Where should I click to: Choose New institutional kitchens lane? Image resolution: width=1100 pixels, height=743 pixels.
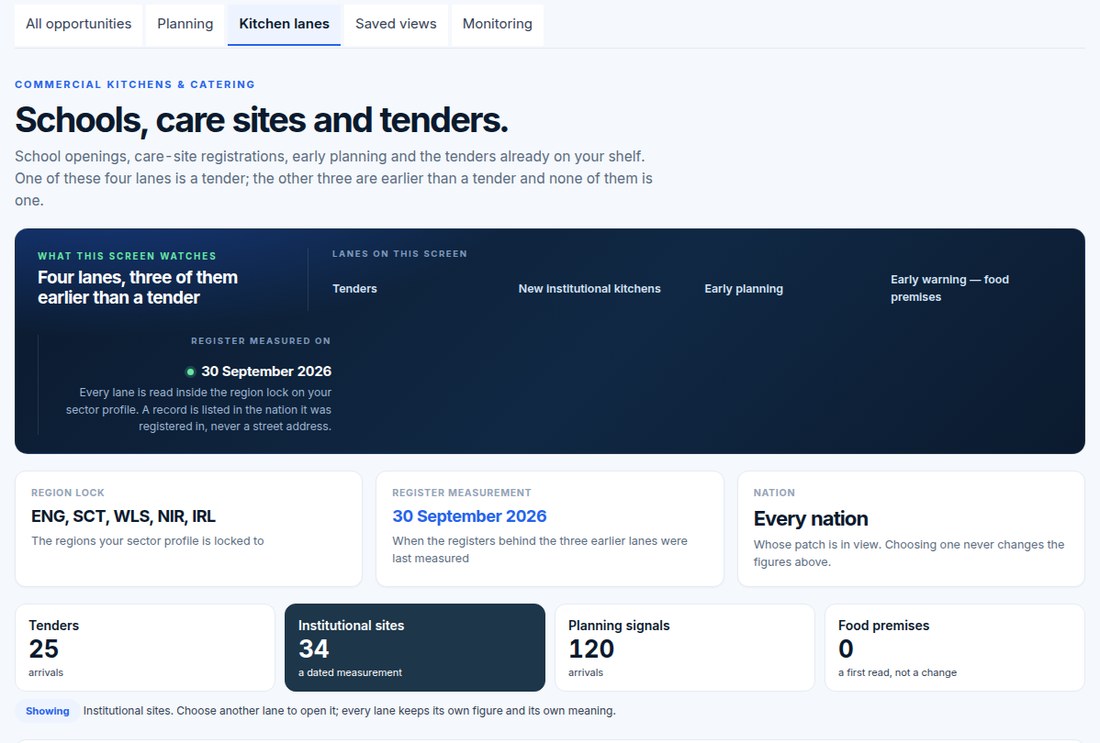coord(589,288)
